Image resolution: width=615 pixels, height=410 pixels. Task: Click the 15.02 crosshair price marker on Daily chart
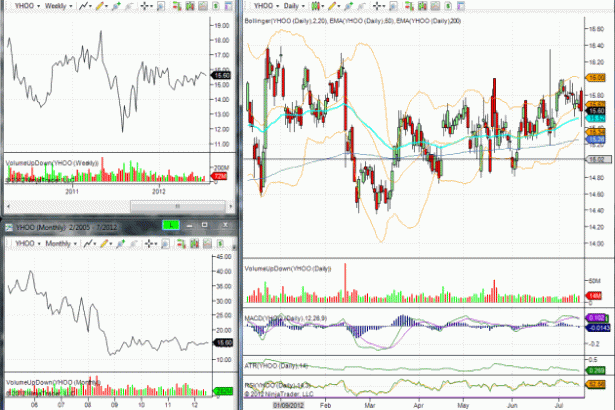pos(598,159)
